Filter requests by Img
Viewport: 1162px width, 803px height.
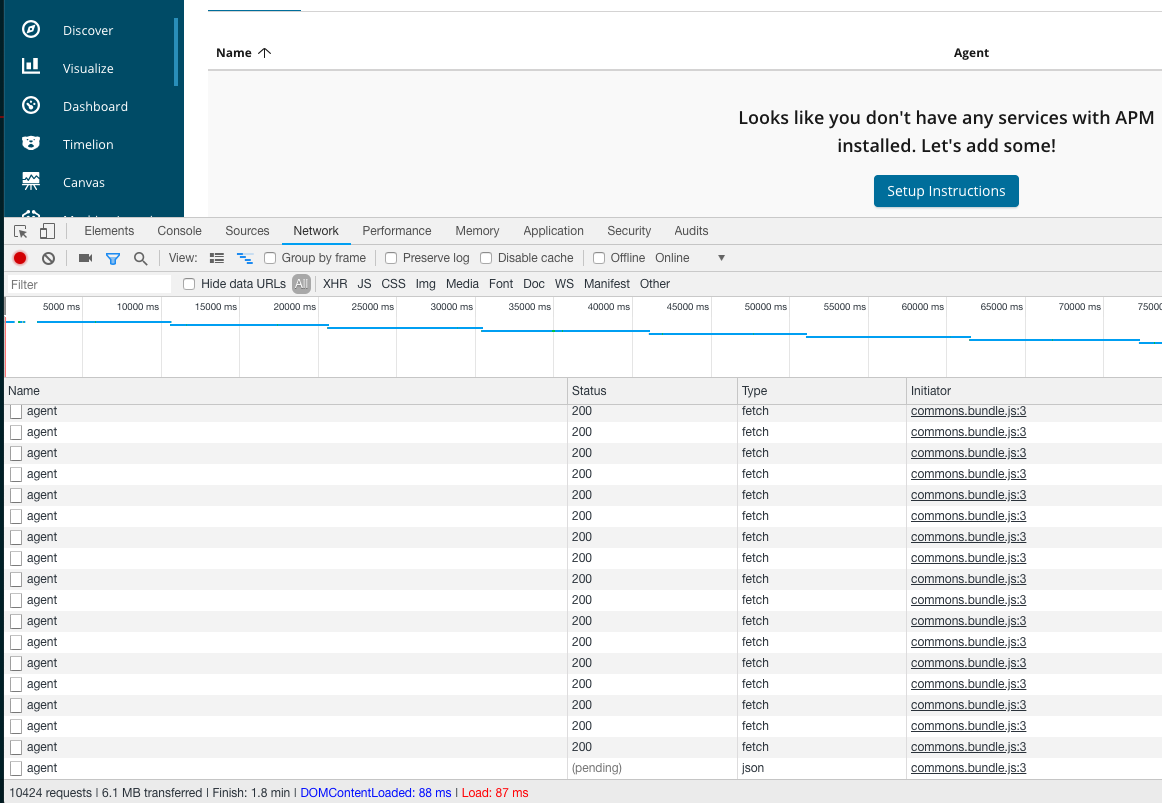pyautogui.click(x=425, y=284)
